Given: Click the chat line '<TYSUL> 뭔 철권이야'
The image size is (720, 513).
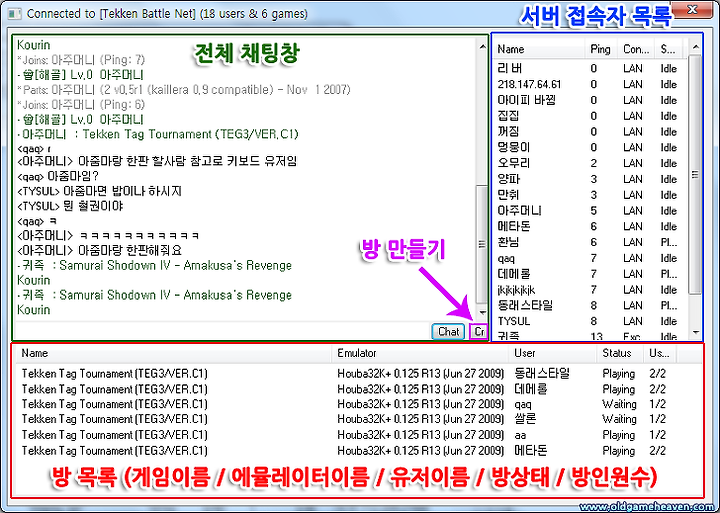Looking at the screenshot, I should [x=70, y=206].
